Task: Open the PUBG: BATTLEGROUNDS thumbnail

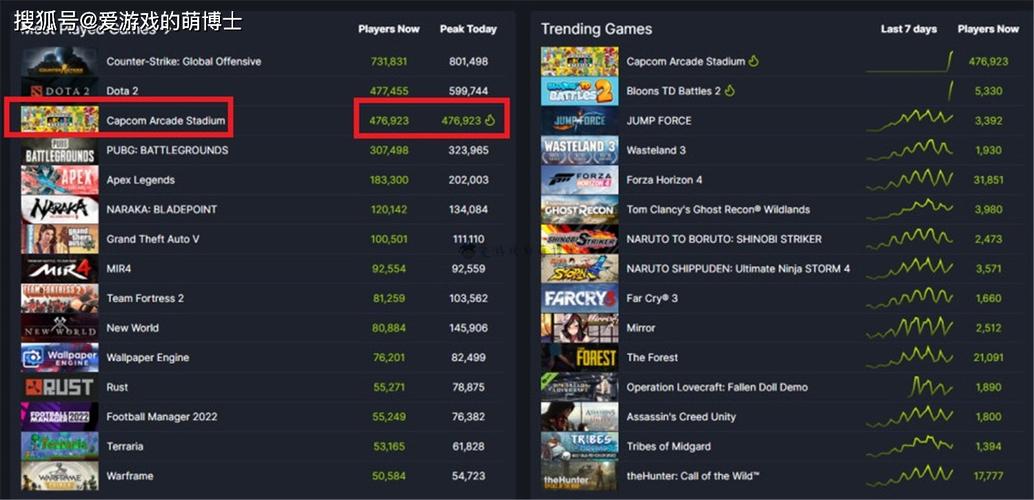Action: (x=60, y=150)
